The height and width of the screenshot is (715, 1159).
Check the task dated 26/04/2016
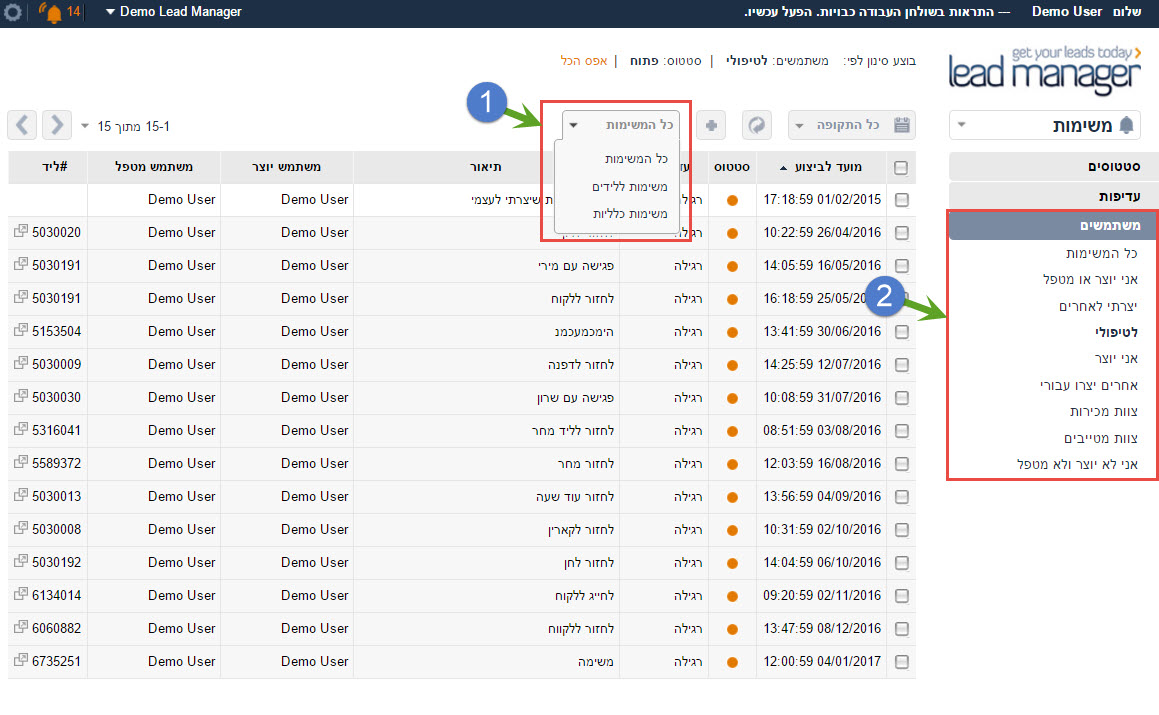[x=902, y=233]
